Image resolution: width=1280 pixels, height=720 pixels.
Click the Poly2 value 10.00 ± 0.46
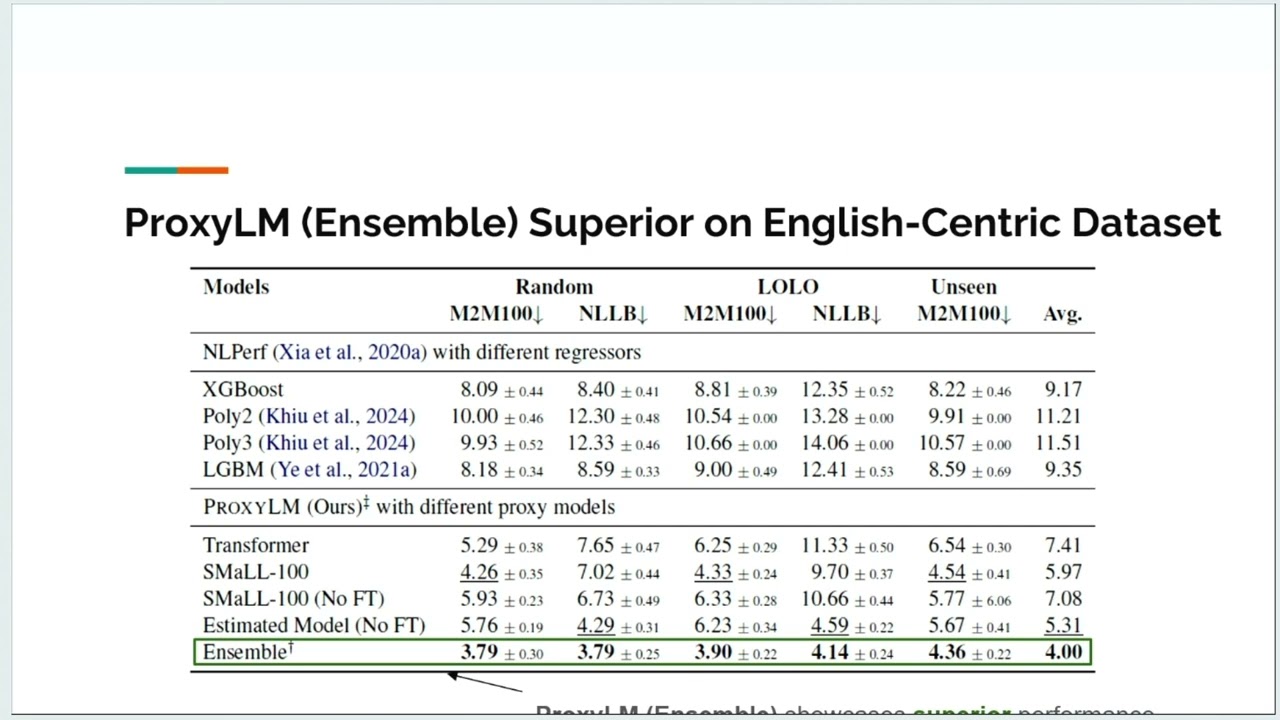(497, 416)
